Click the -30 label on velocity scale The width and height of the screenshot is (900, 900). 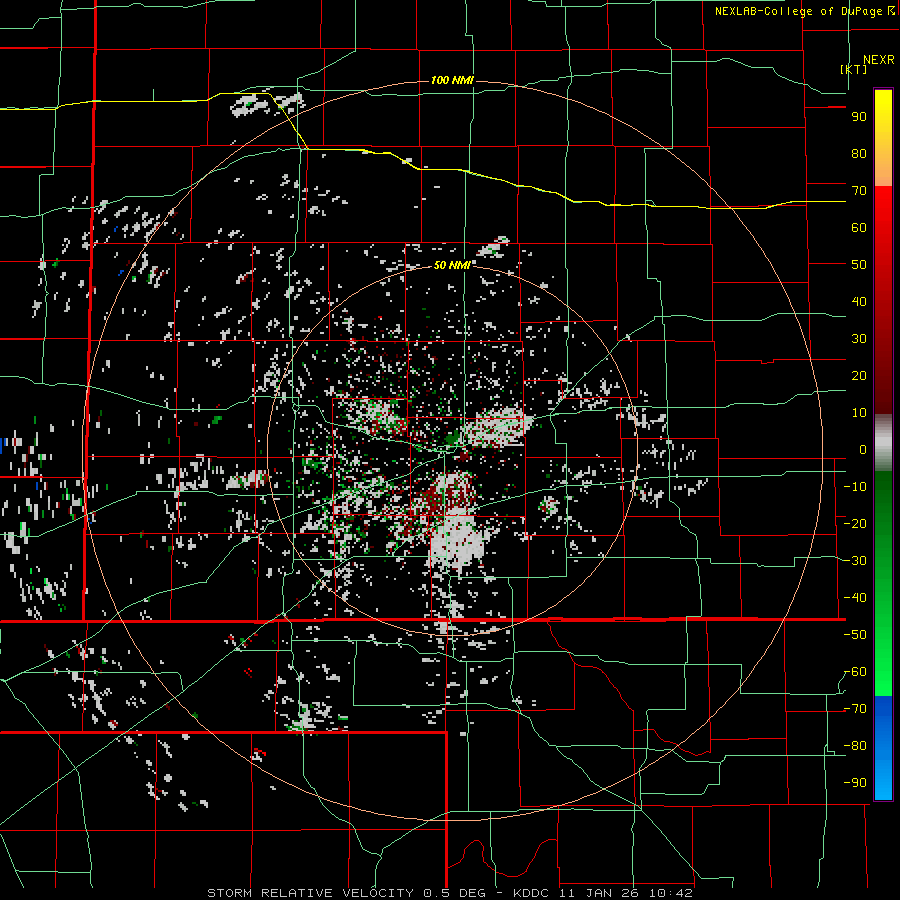pyautogui.click(x=855, y=561)
